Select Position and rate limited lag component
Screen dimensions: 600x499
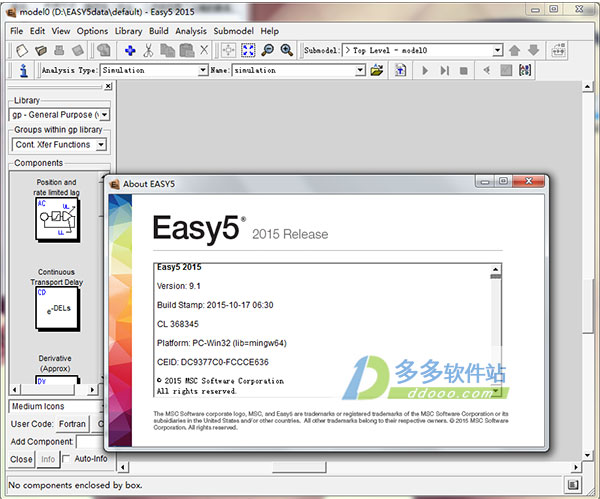coord(57,219)
